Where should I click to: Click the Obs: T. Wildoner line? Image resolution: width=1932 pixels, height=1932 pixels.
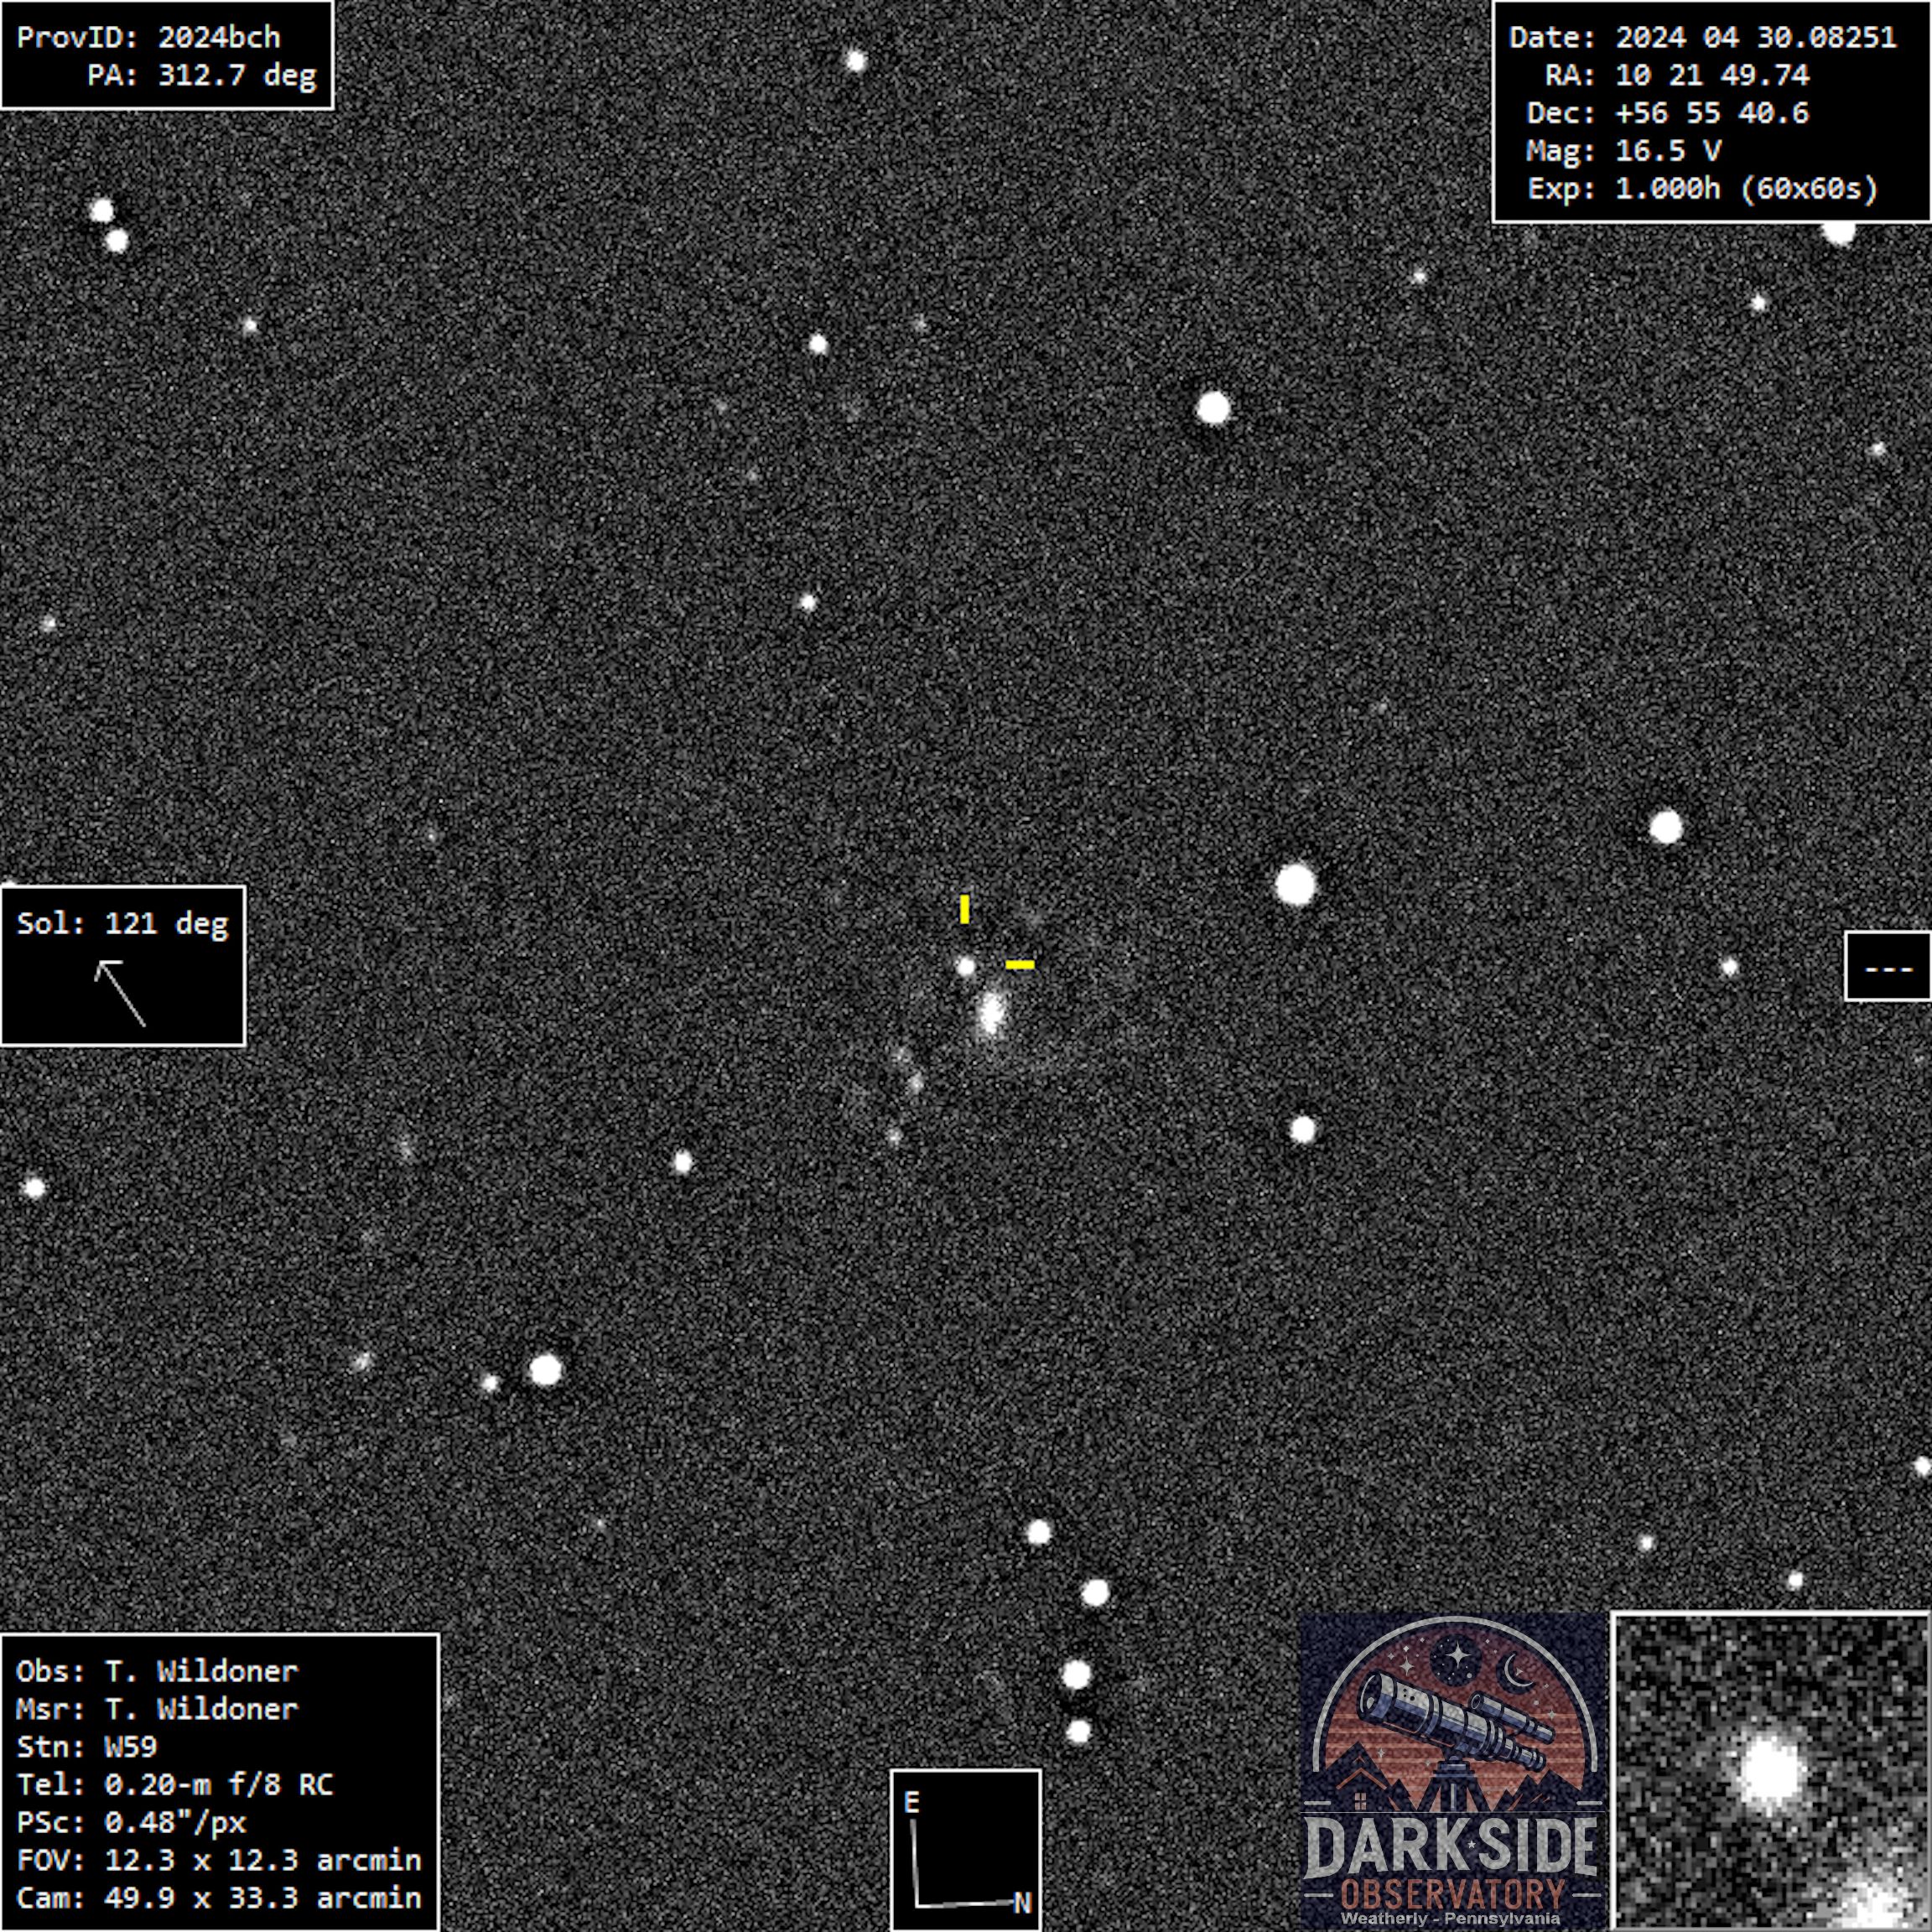click(157, 1671)
